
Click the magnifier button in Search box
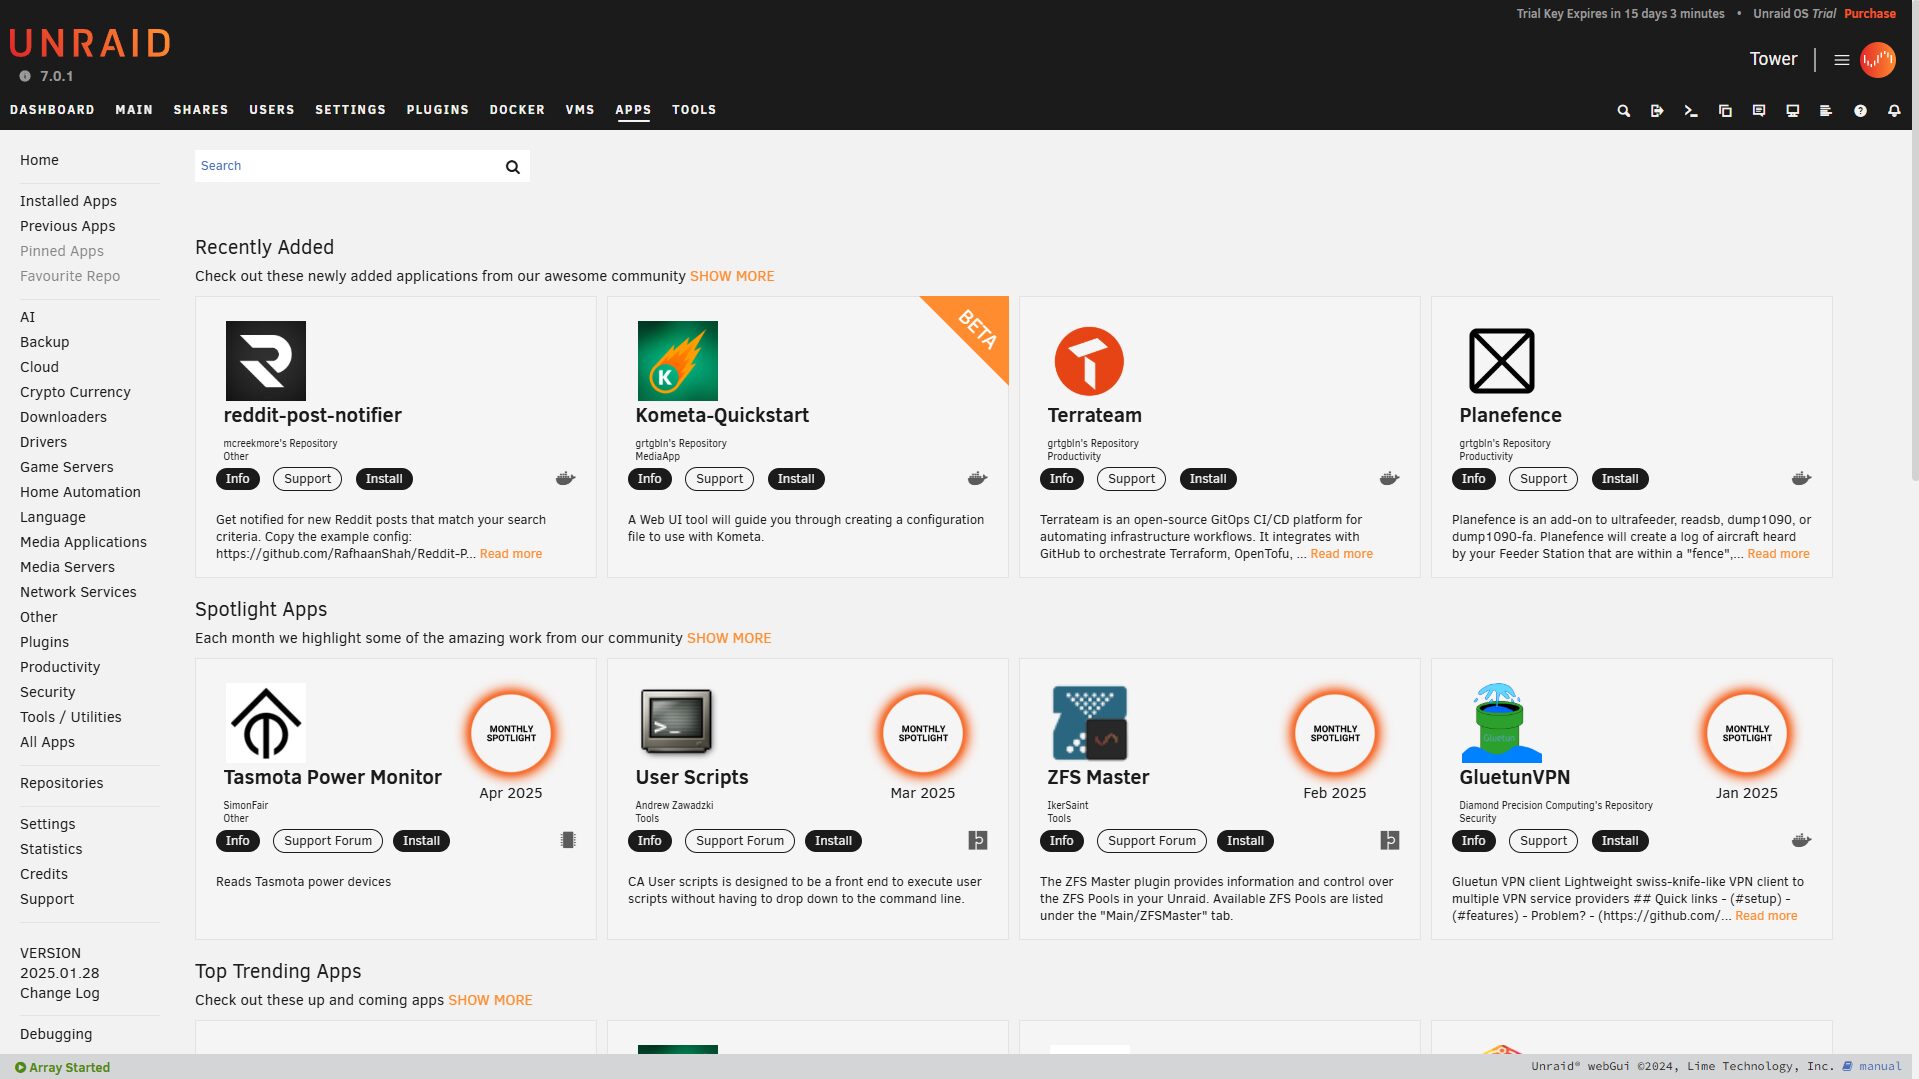[513, 167]
